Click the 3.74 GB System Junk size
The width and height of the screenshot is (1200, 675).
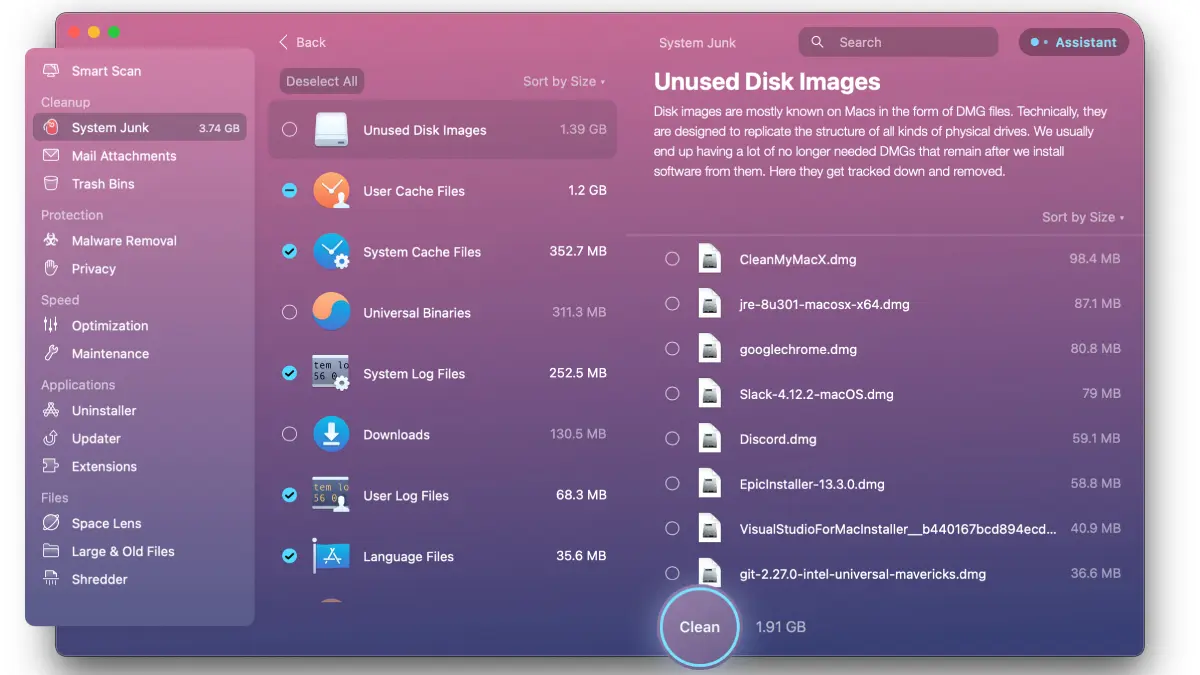(x=219, y=128)
